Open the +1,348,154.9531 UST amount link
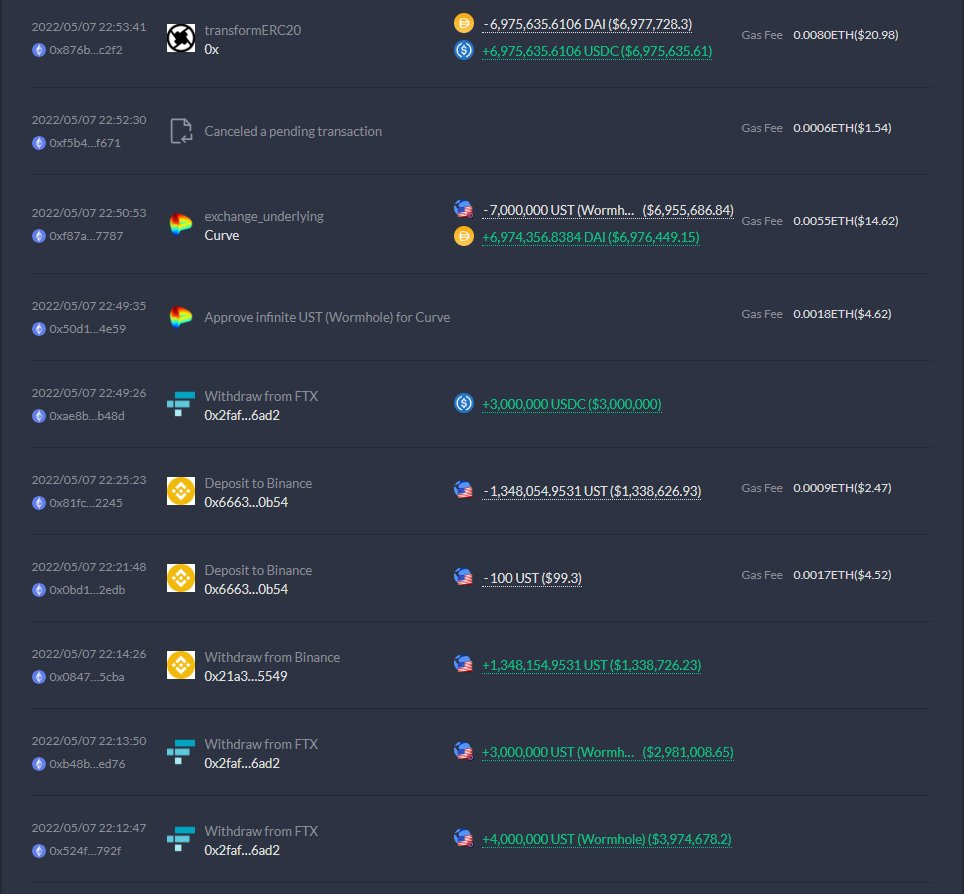The width and height of the screenshot is (964, 894). (x=591, y=665)
